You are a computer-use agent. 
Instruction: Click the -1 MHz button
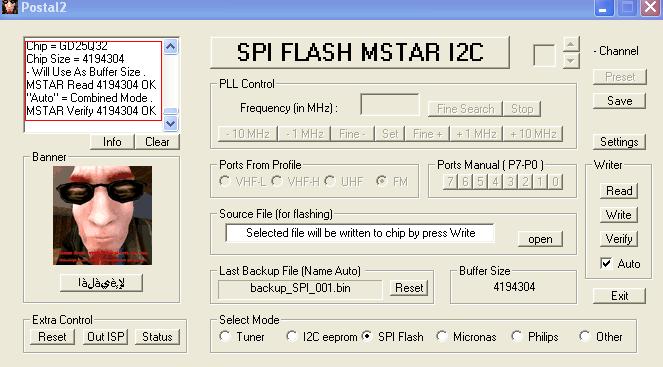(x=304, y=134)
